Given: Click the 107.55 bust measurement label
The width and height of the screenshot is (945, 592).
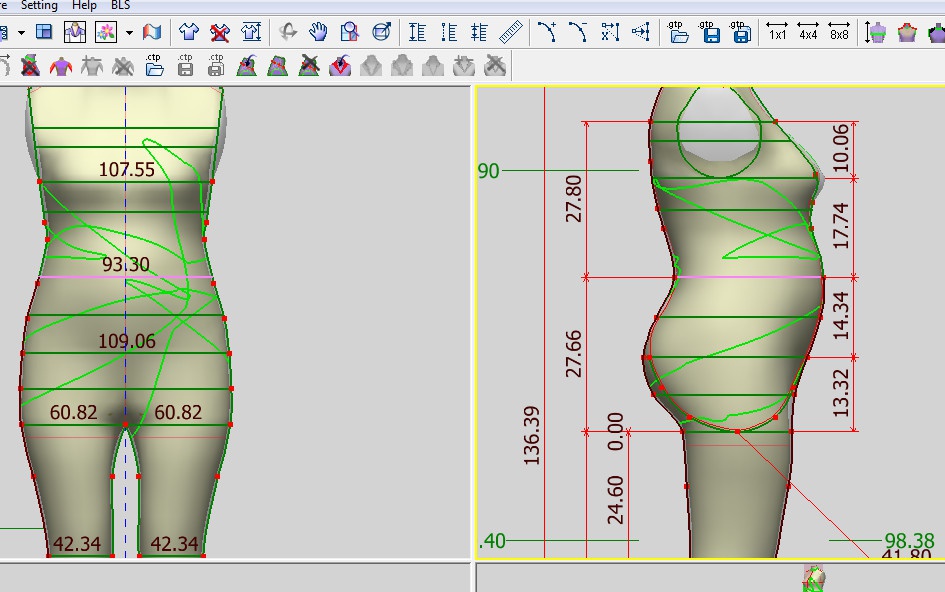Looking at the screenshot, I should click(126, 170).
